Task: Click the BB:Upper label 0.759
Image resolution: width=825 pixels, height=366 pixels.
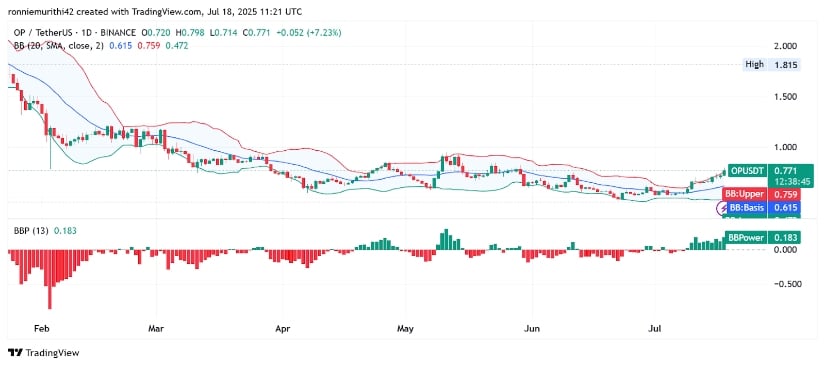Action: pos(761,195)
